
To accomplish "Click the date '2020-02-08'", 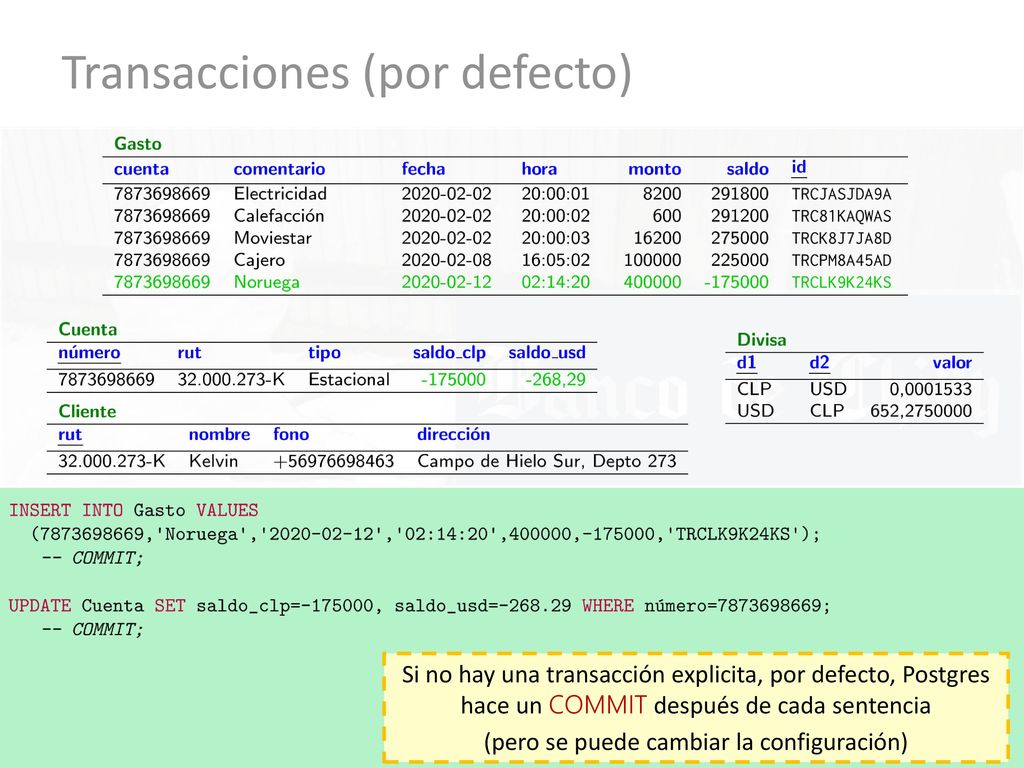I will [446, 261].
